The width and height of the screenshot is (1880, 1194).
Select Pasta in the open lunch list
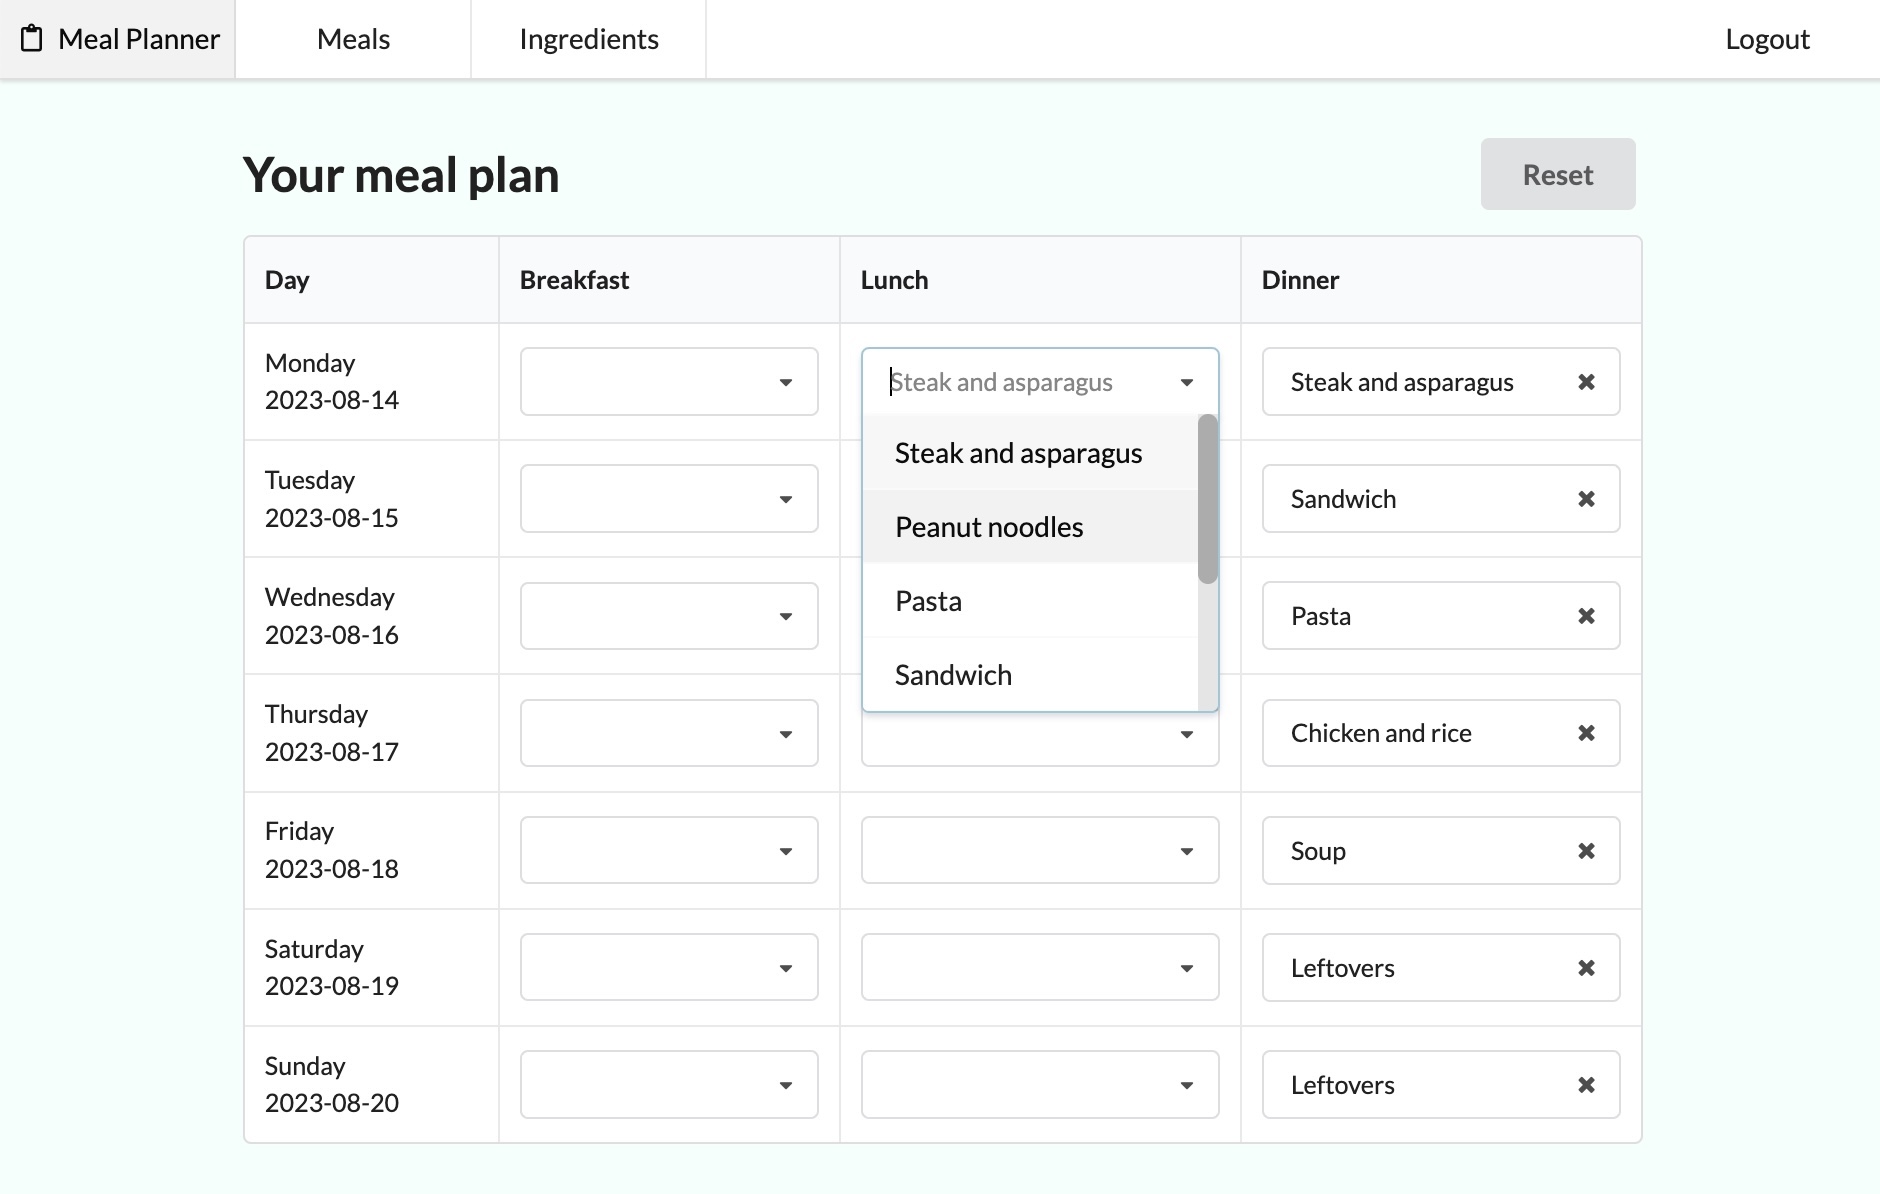(928, 601)
